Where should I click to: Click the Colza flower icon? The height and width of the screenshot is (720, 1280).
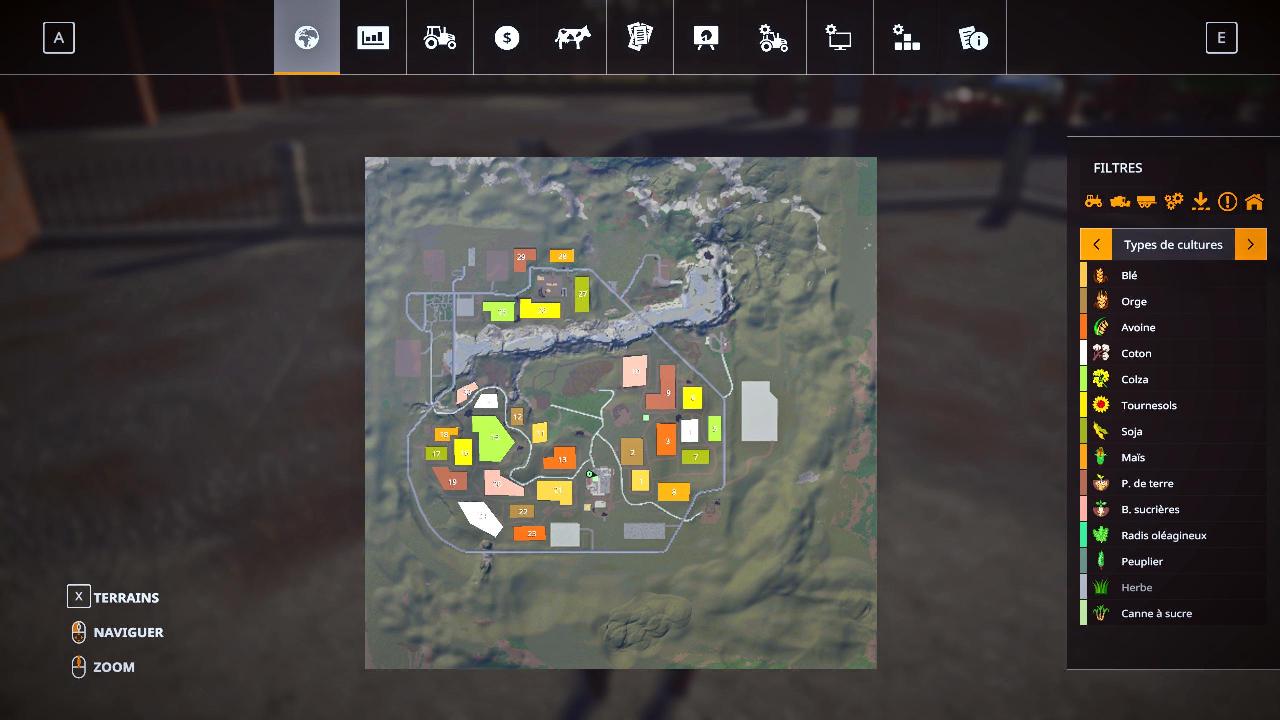(x=1101, y=379)
